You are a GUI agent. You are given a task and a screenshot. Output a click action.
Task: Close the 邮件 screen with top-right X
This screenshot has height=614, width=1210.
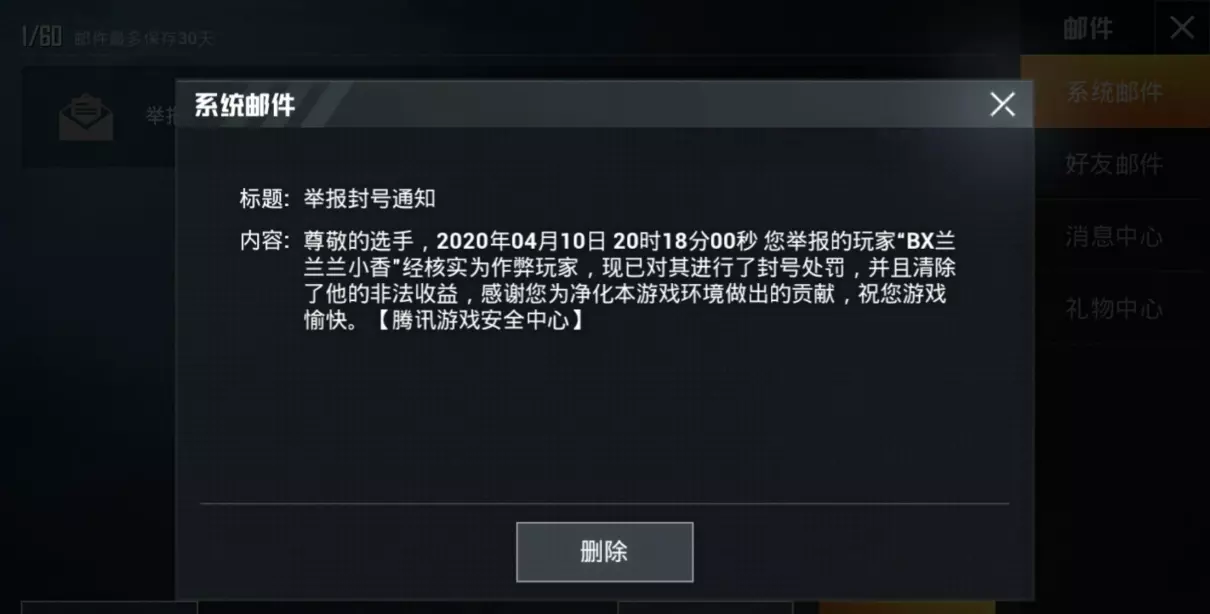tap(1182, 27)
